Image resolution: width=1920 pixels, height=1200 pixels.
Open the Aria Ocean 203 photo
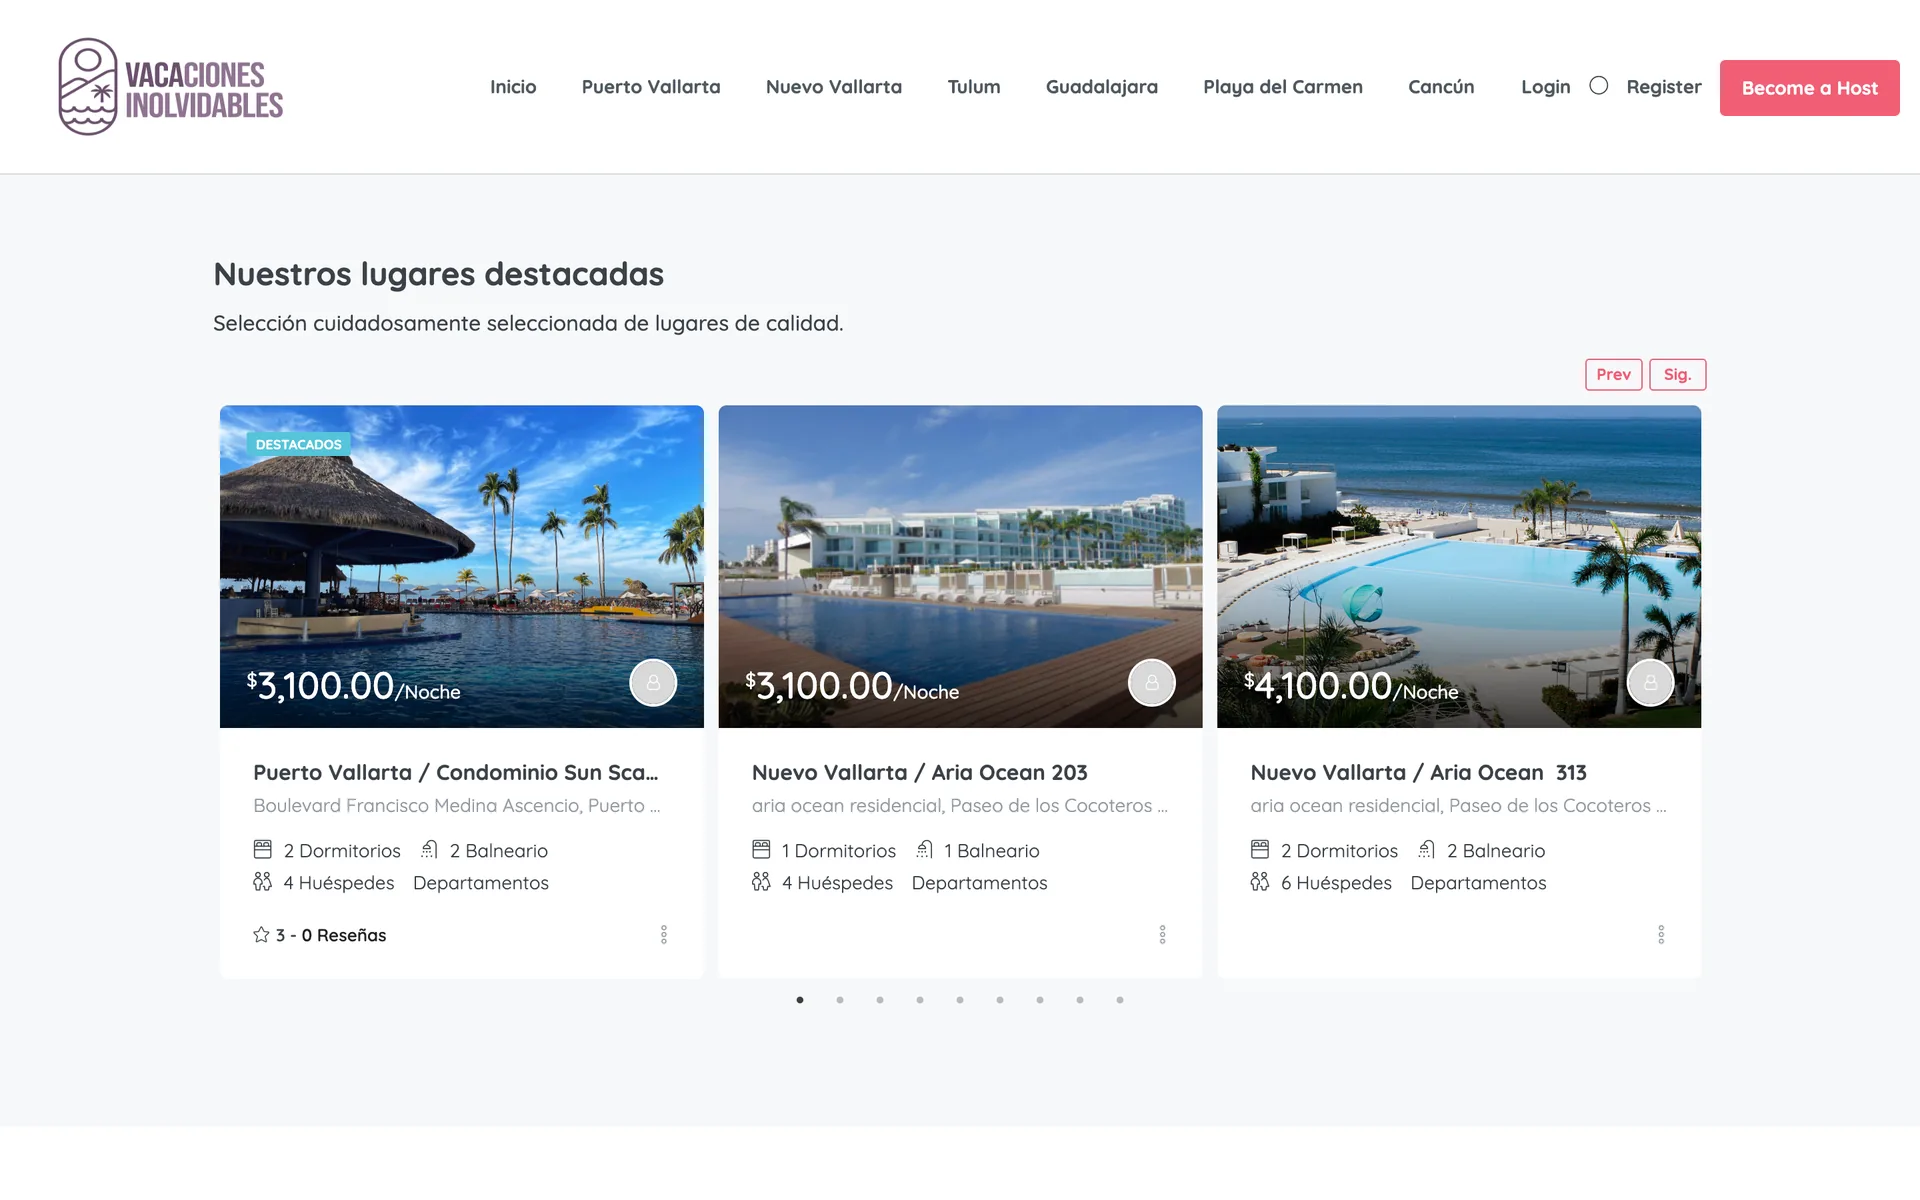coord(960,566)
